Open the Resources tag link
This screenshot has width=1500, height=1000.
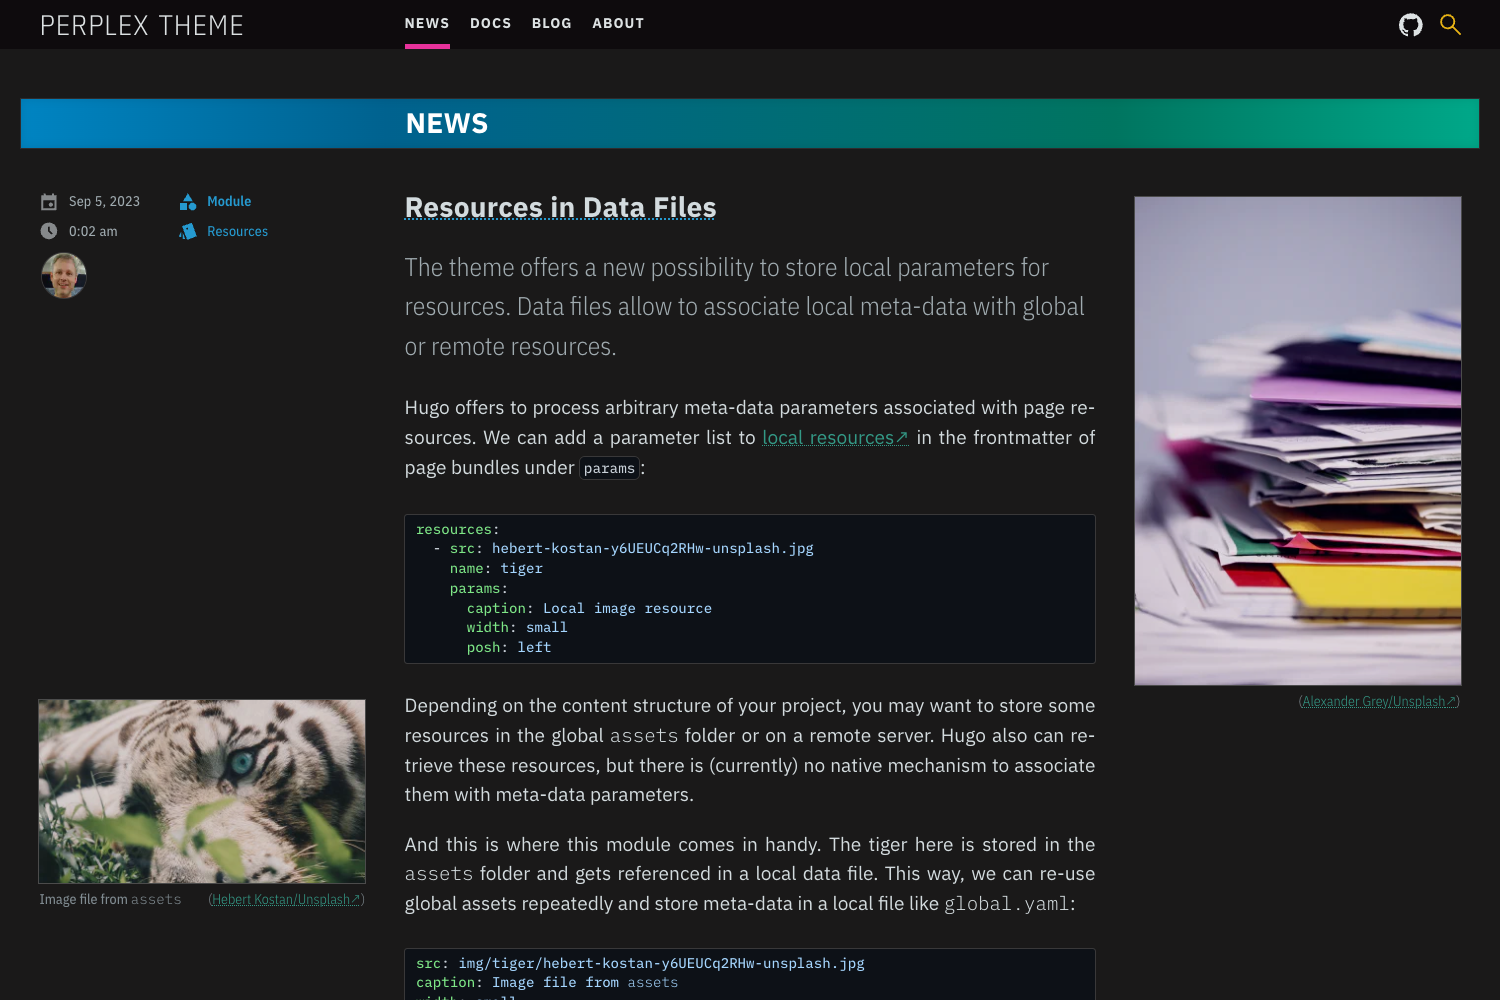pos(237,231)
